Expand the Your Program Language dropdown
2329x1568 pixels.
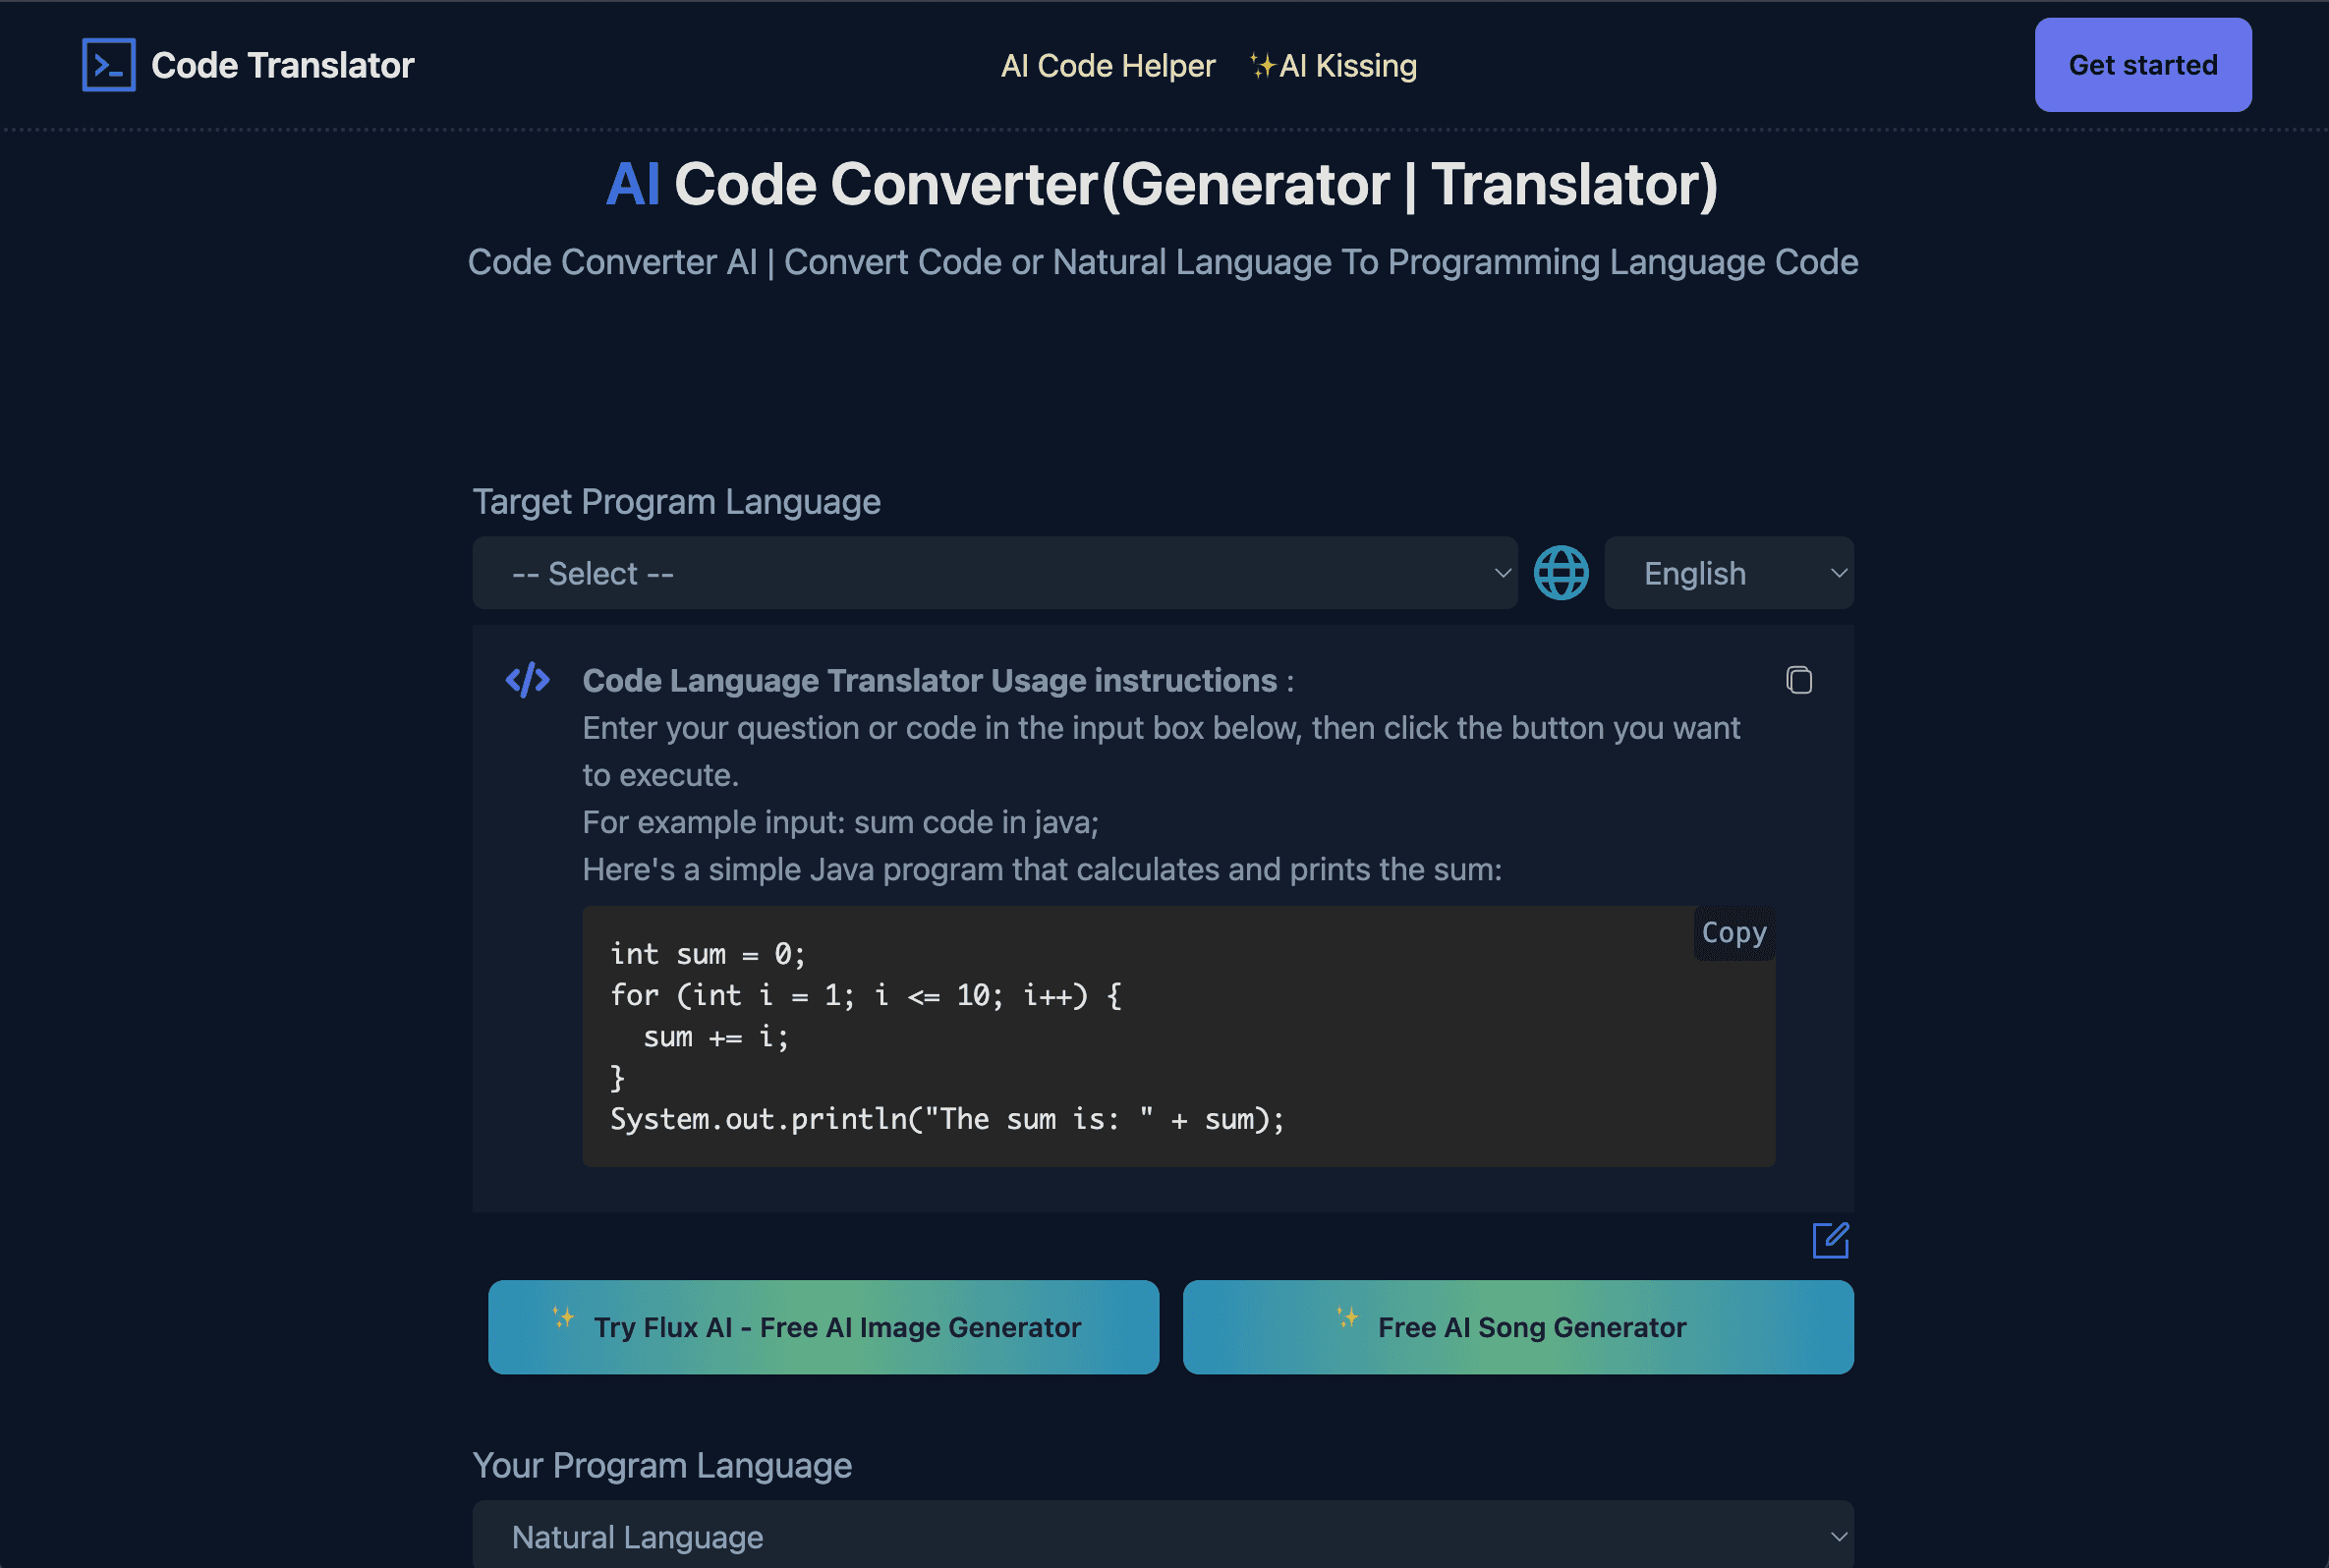(x=1164, y=1535)
